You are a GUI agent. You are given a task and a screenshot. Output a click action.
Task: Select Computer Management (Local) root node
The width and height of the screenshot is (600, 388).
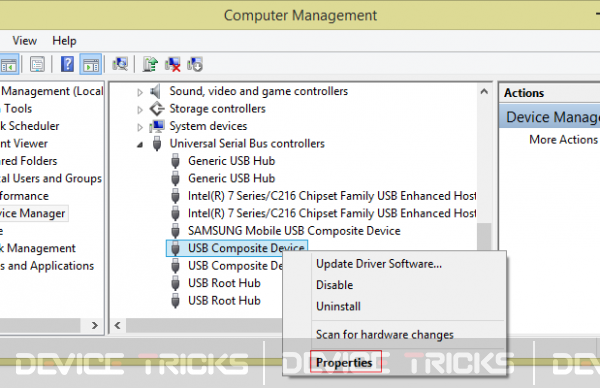52,91
